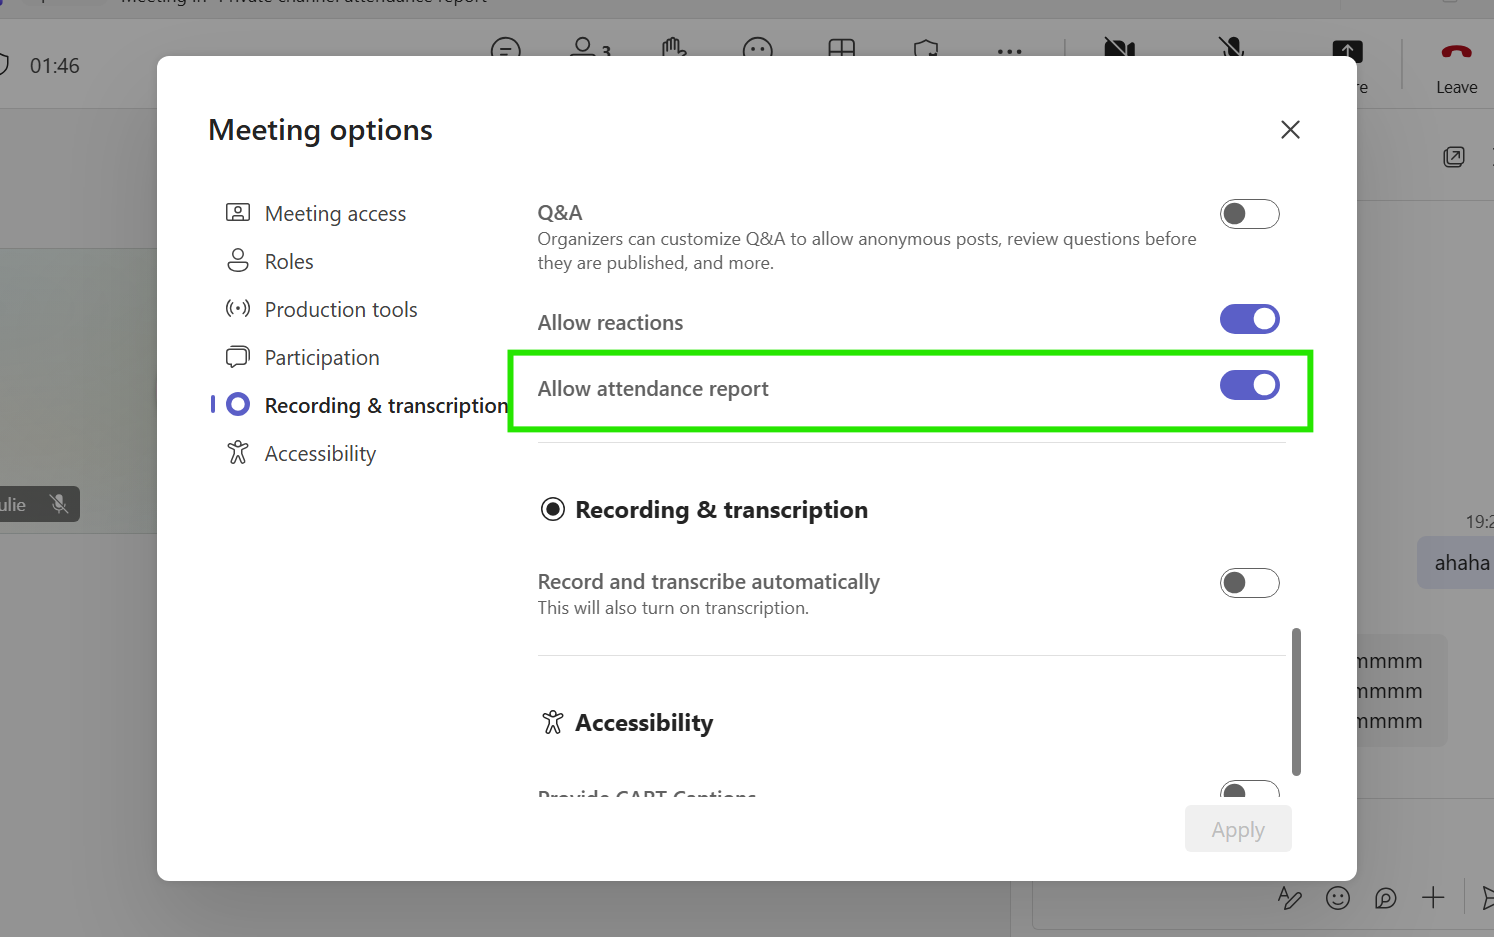Click the Production tools broadcast icon
Viewport: 1494px width, 937px height.
238,308
